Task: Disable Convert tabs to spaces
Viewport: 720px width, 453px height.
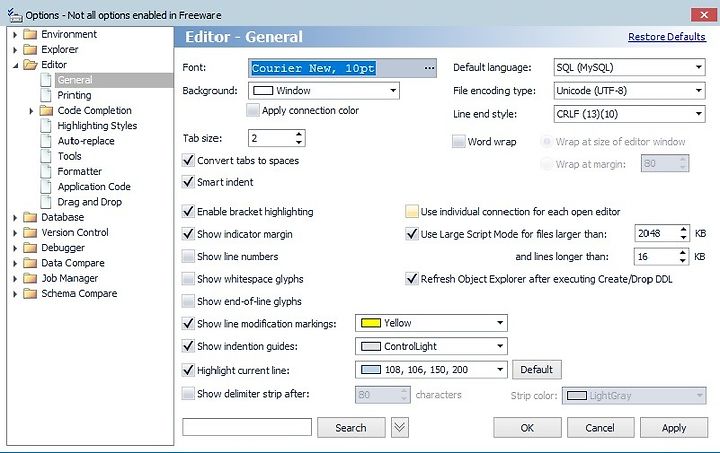Action: [x=188, y=160]
